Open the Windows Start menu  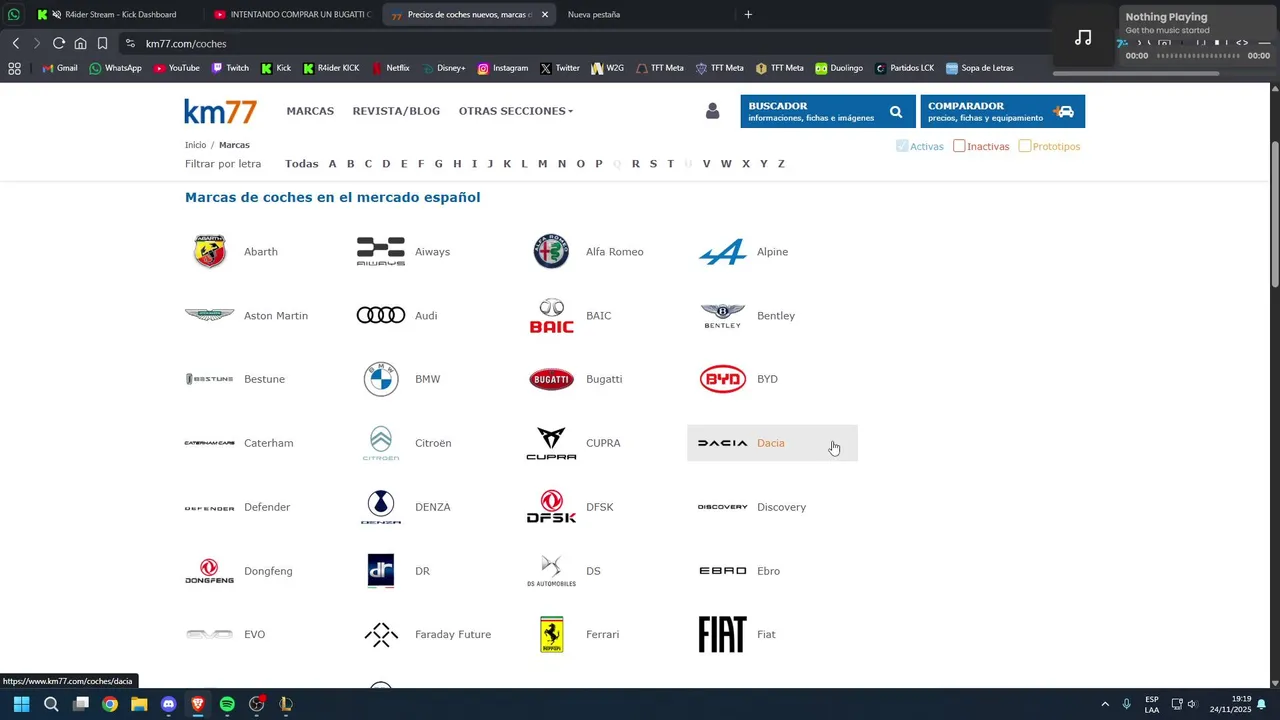[x=21, y=704]
